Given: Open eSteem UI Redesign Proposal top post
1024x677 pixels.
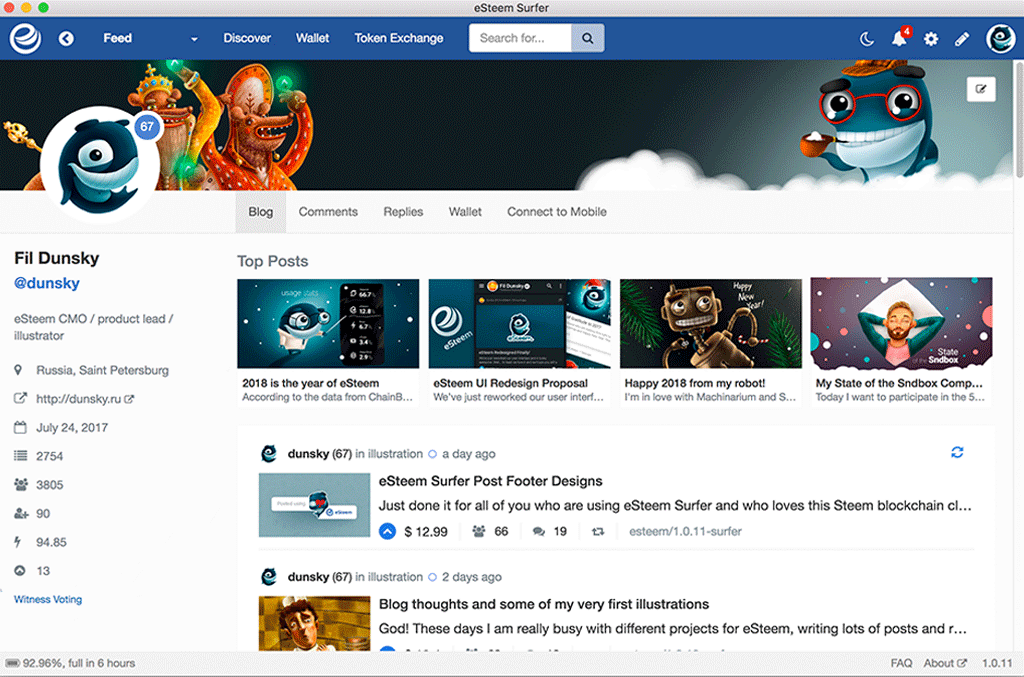Looking at the screenshot, I should tap(519, 341).
